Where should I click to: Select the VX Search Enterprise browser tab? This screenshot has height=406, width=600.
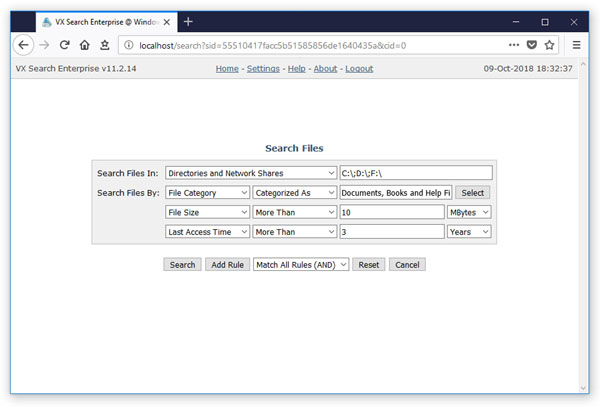coord(106,22)
